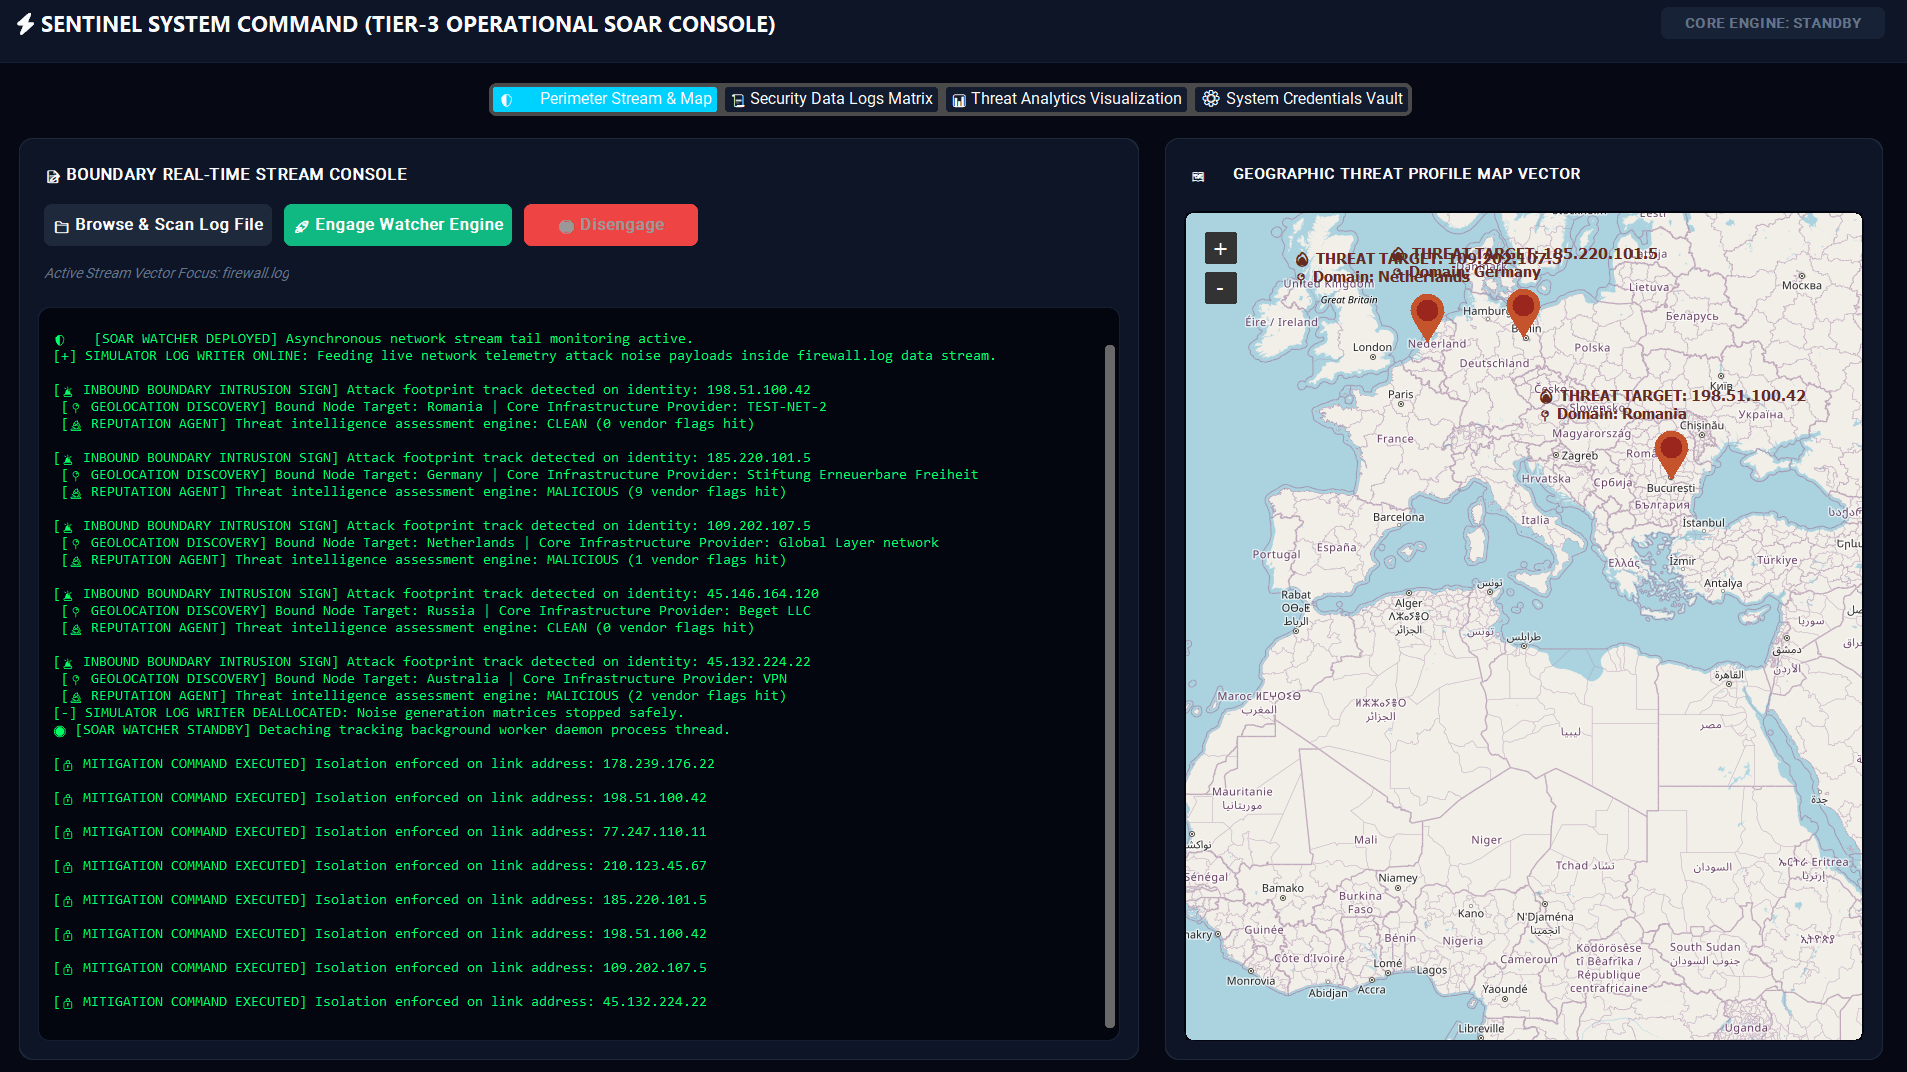The height and width of the screenshot is (1072, 1907).
Task: Click rocket icon in Engage Watcher button
Action: pos(301,227)
